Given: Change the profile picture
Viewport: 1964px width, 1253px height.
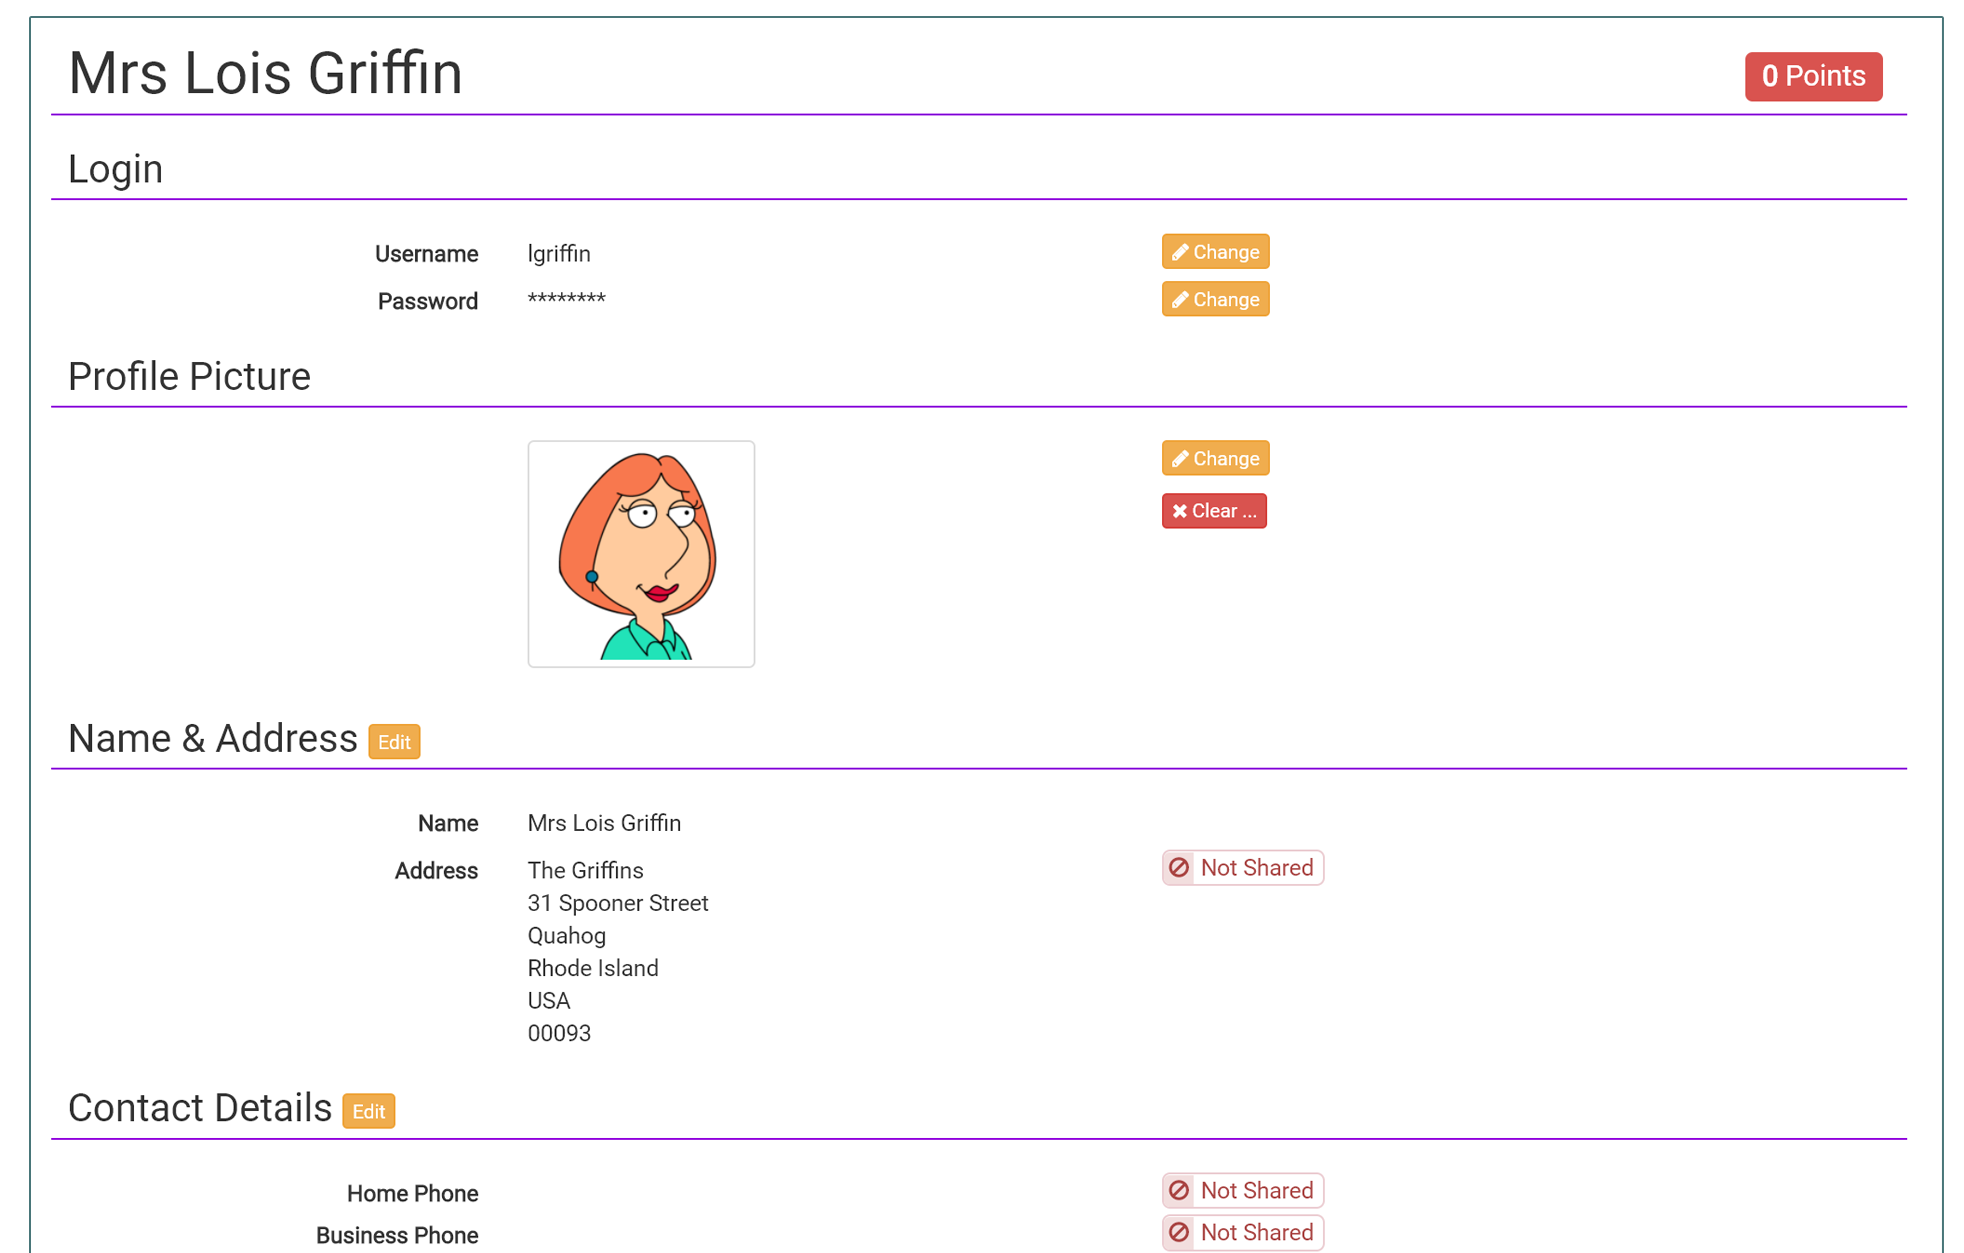Looking at the screenshot, I should (x=1215, y=459).
